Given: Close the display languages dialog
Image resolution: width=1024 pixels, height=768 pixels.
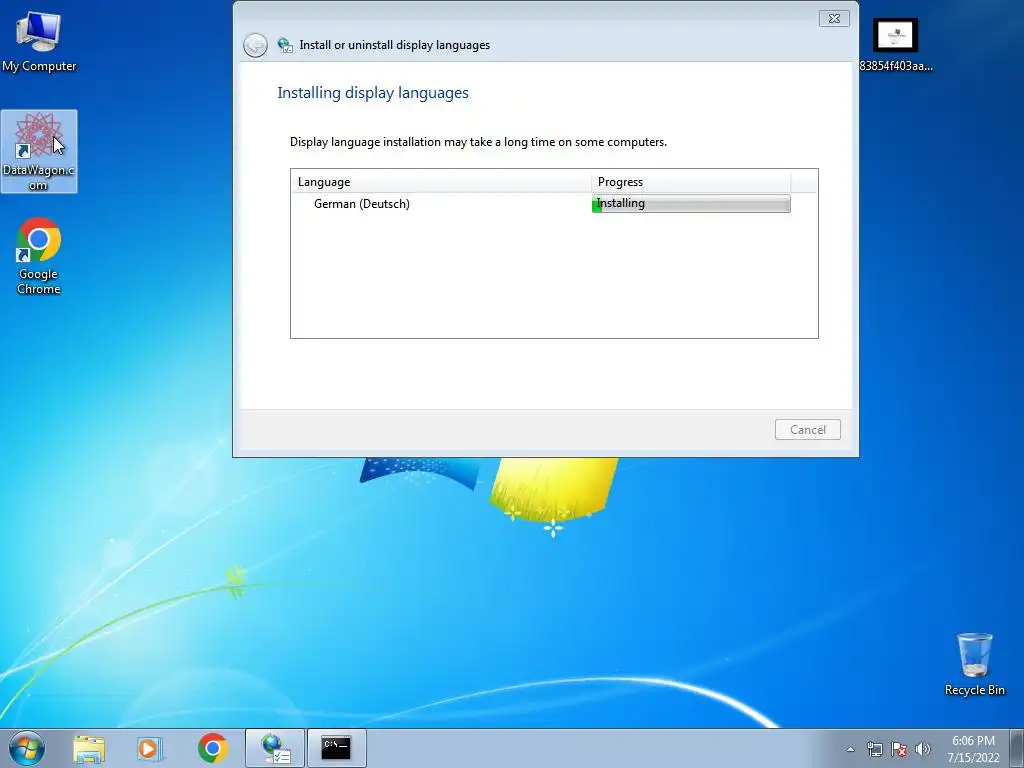Looking at the screenshot, I should coord(834,18).
